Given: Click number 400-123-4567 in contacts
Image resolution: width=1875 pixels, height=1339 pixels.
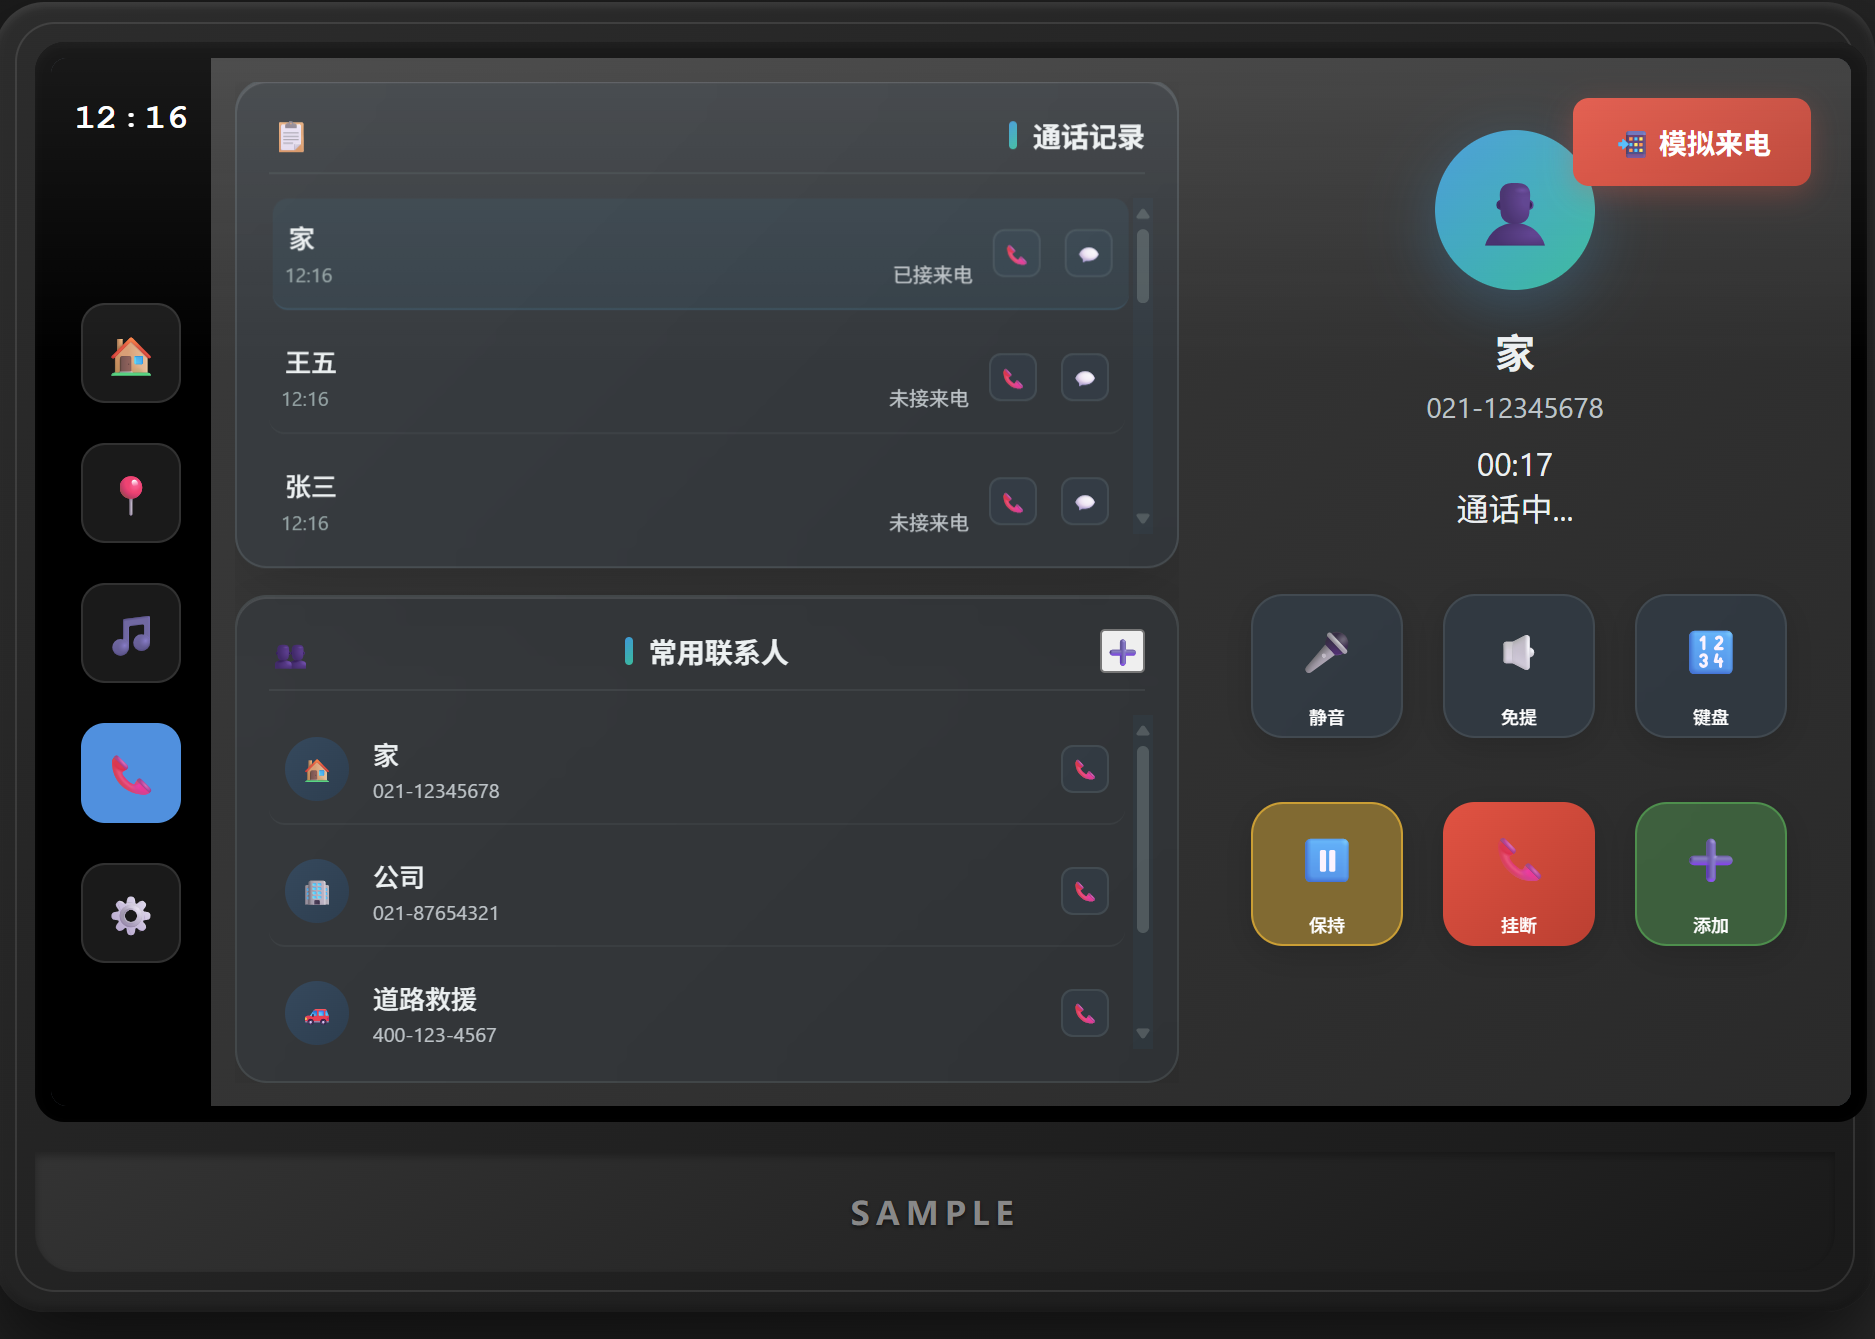Looking at the screenshot, I should pos(435,1035).
